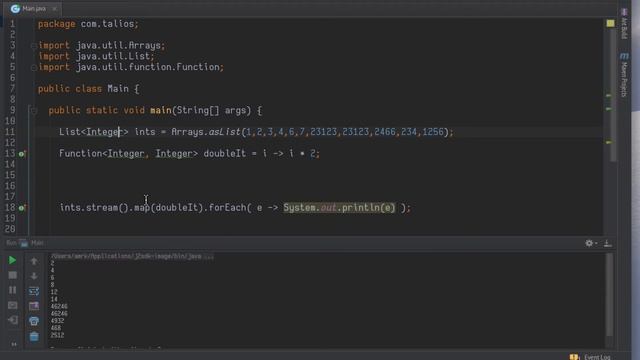Viewport: 640px width, 360px height.
Task: Click 'System.out.println(e)' on line 18
Action: 339,208
